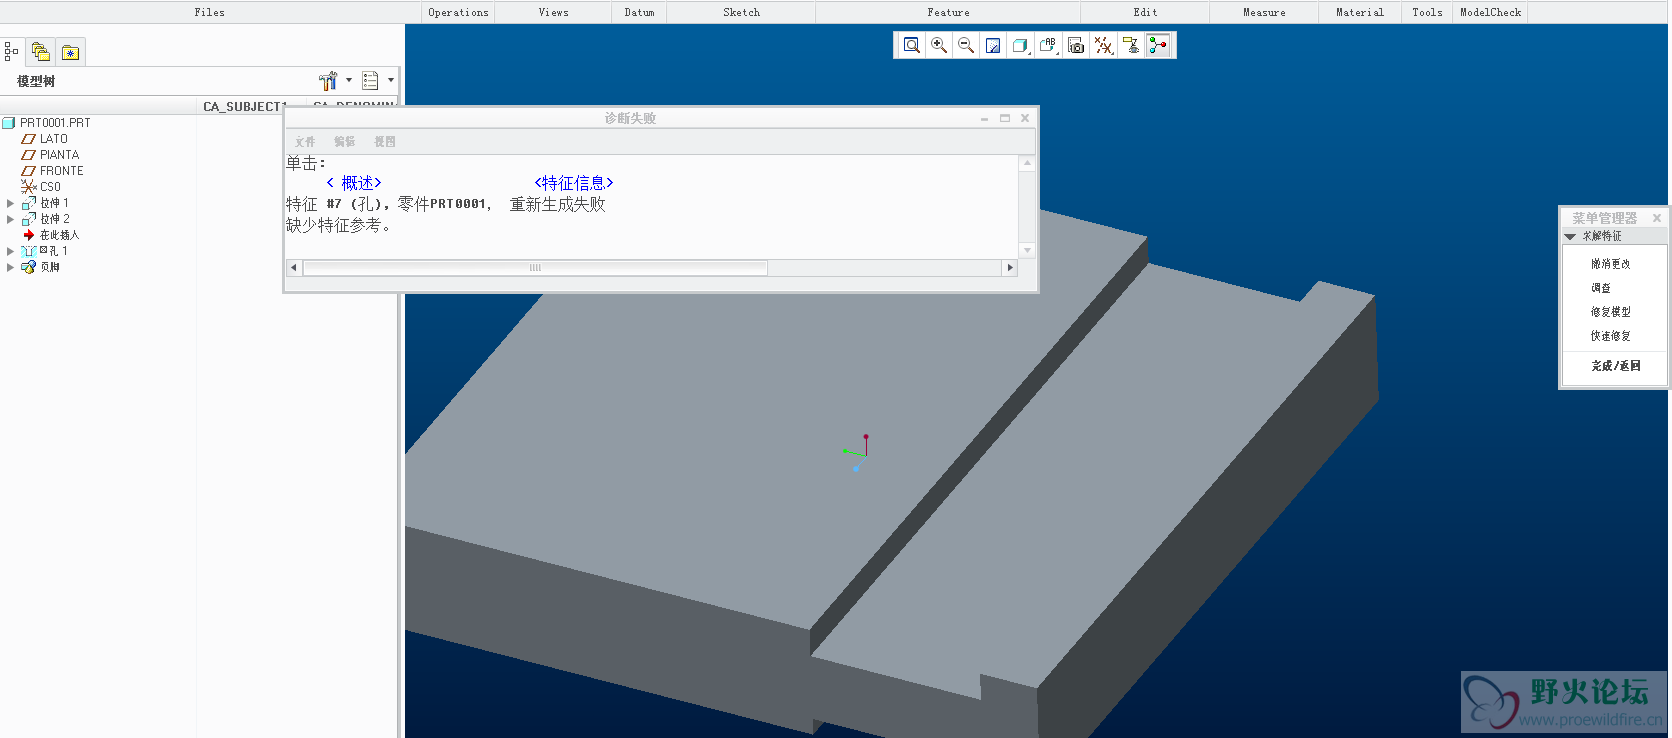
Task: Open the Datum menu
Action: pyautogui.click(x=640, y=12)
